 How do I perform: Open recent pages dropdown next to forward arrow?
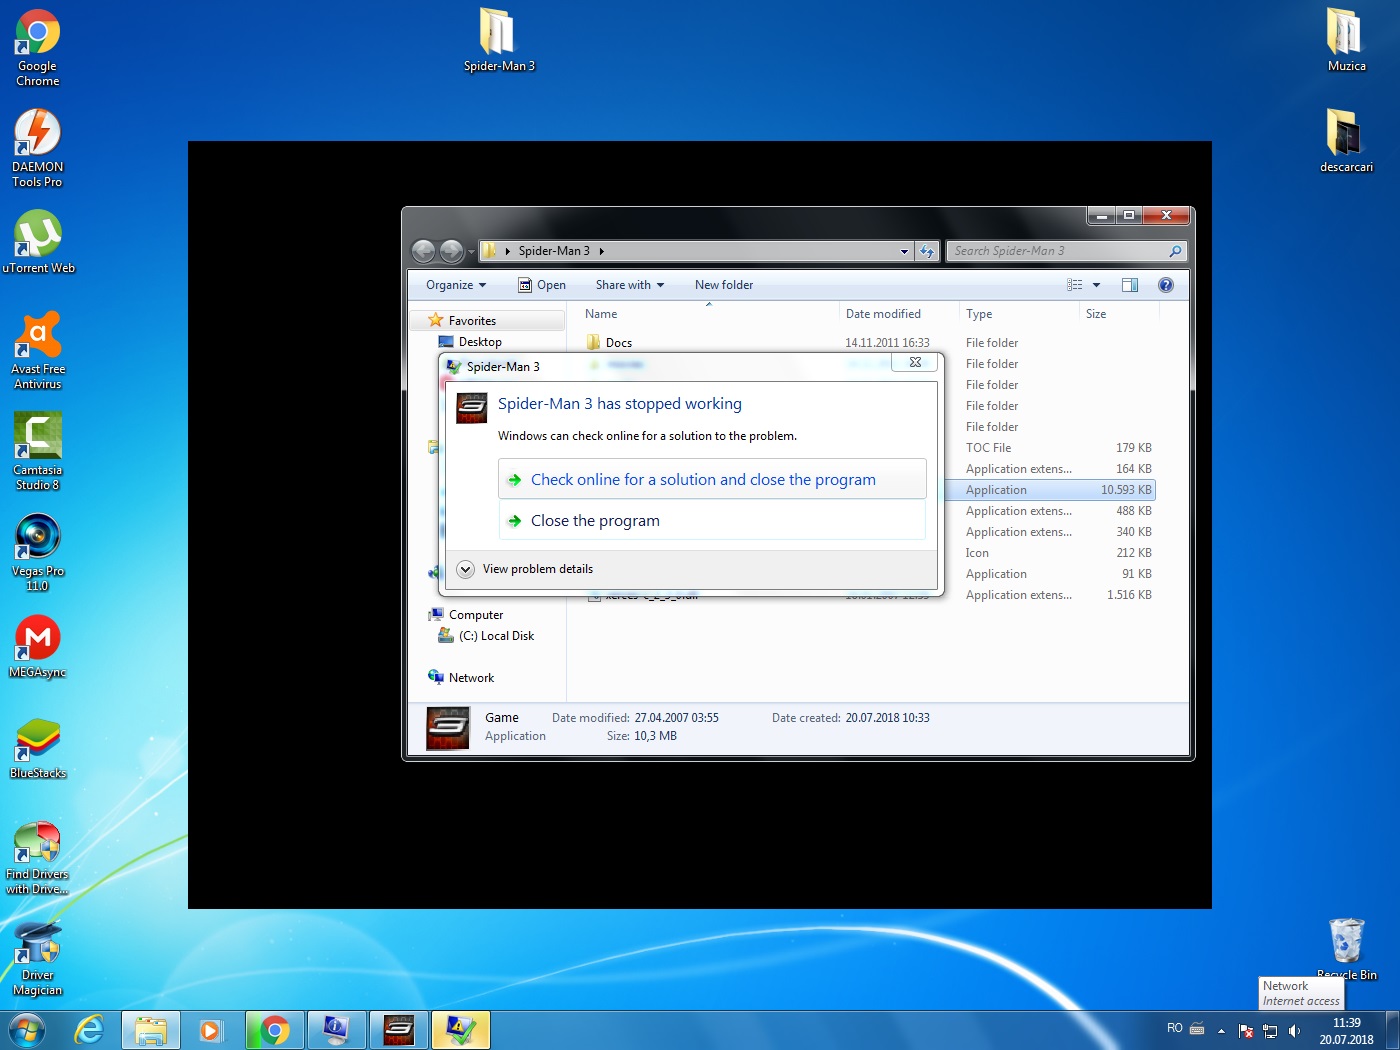[471, 252]
